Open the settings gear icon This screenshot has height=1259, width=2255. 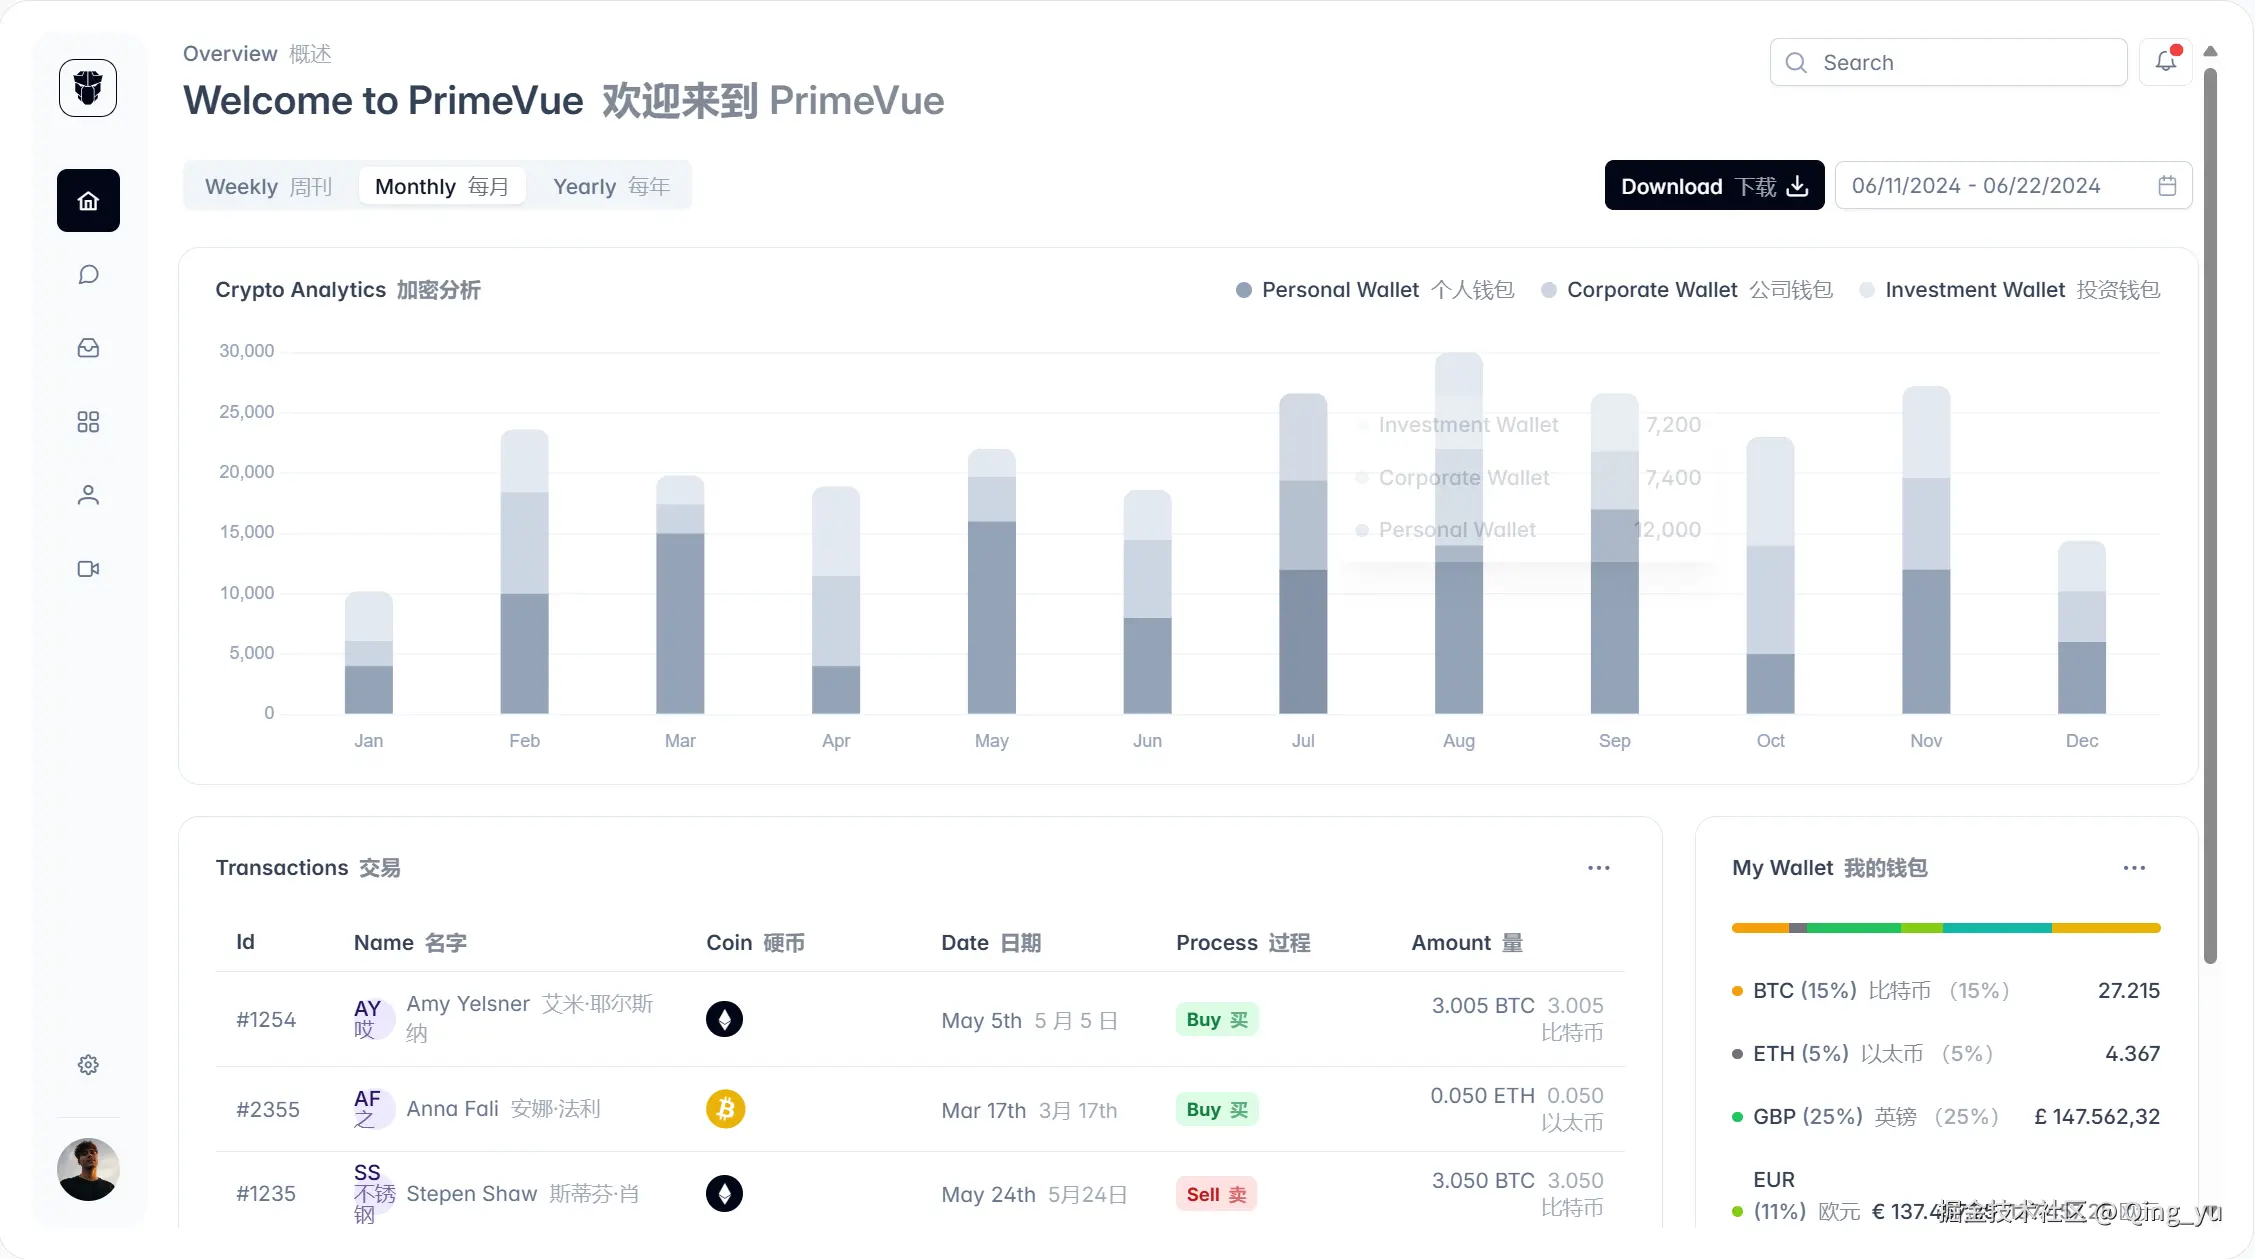tap(88, 1065)
